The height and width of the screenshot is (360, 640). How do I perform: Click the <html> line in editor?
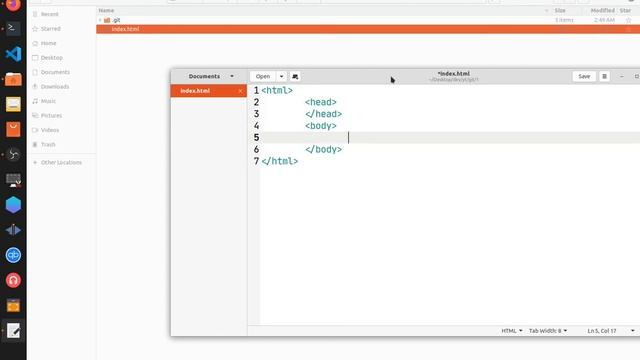click(x=277, y=90)
